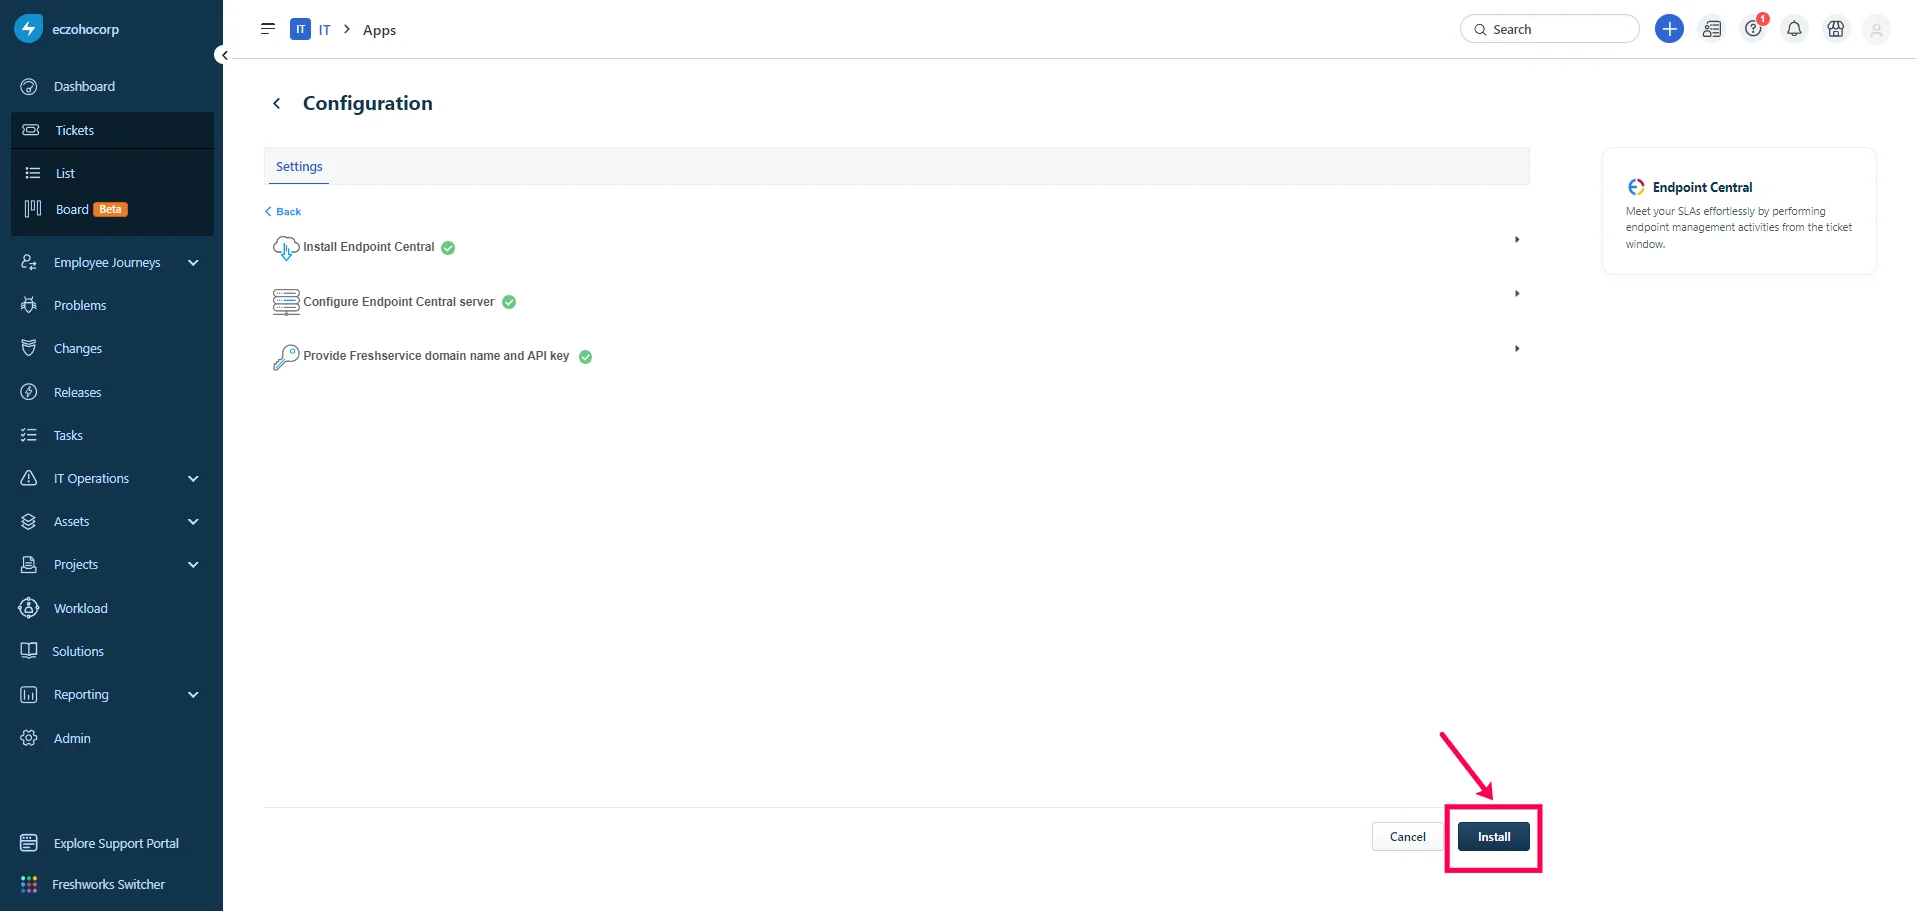Click the back arrow beside Configuration

coord(277,103)
